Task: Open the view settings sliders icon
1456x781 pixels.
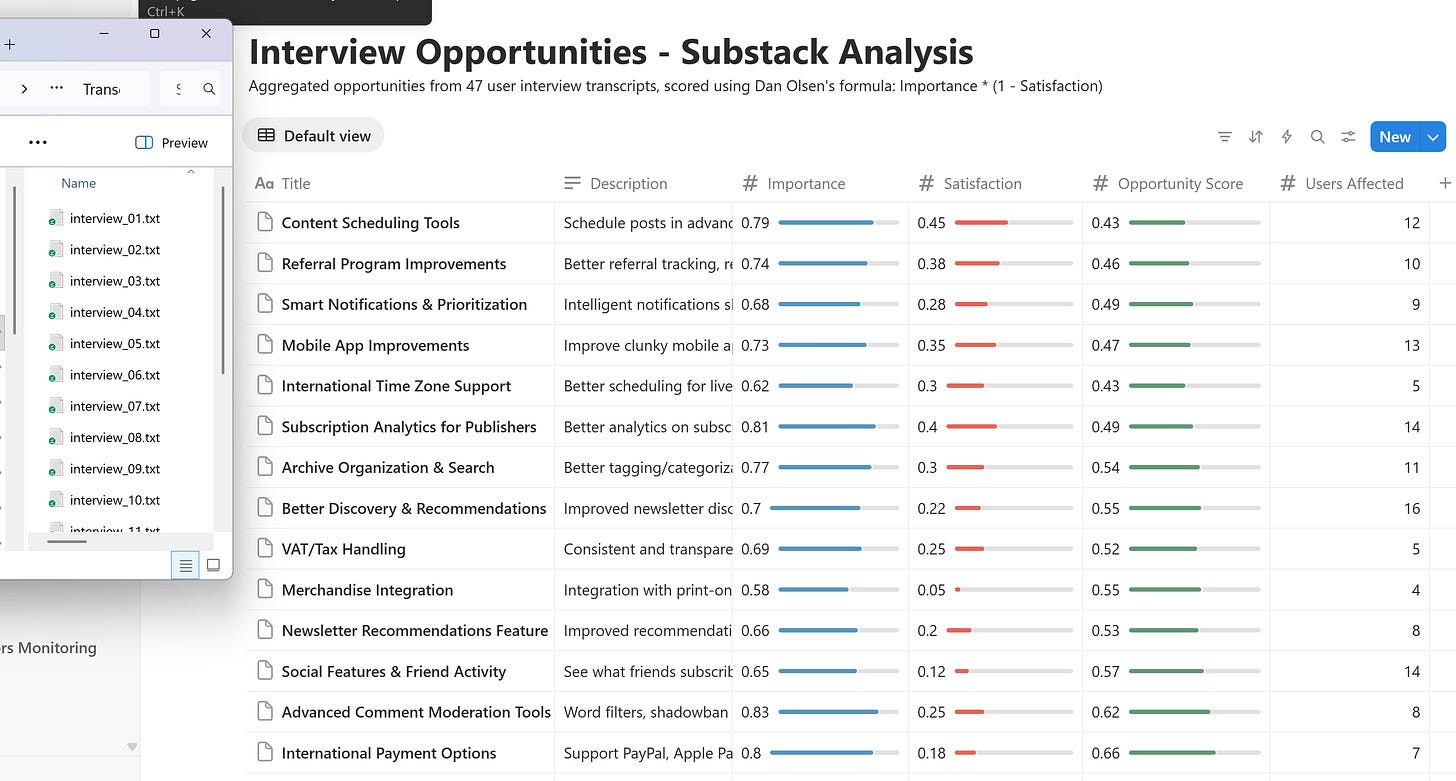Action: [1347, 136]
